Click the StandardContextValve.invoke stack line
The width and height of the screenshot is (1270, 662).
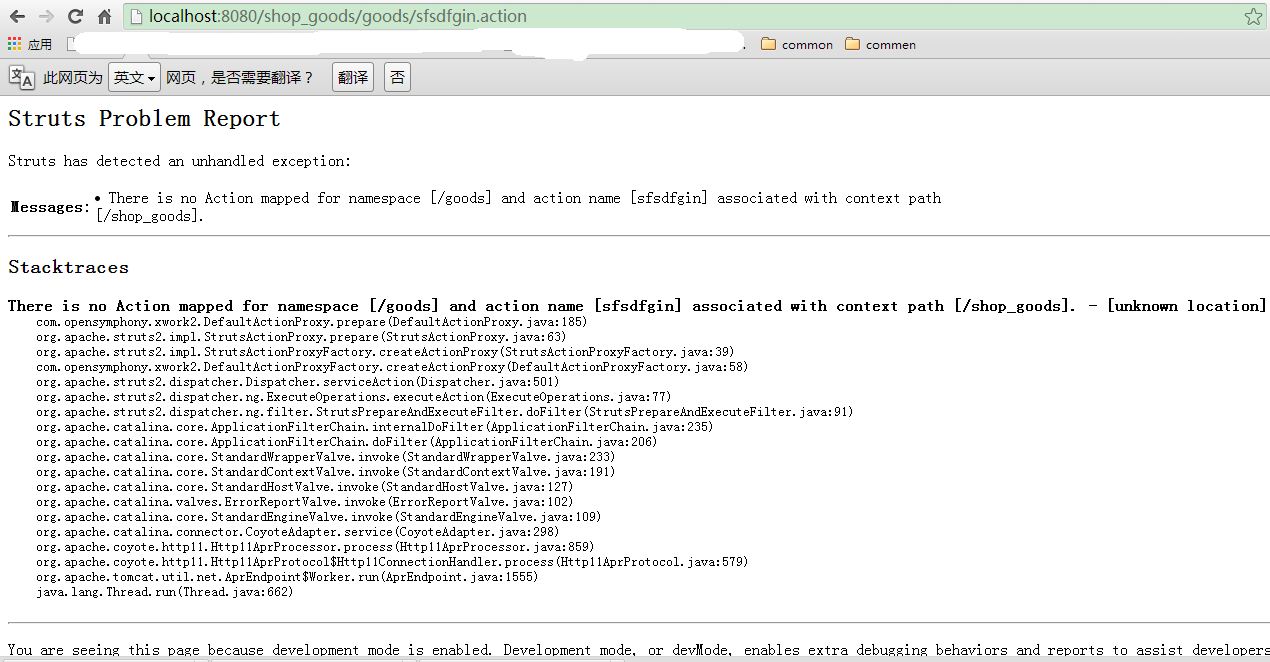pyautogui.click(x=325, y=472)
